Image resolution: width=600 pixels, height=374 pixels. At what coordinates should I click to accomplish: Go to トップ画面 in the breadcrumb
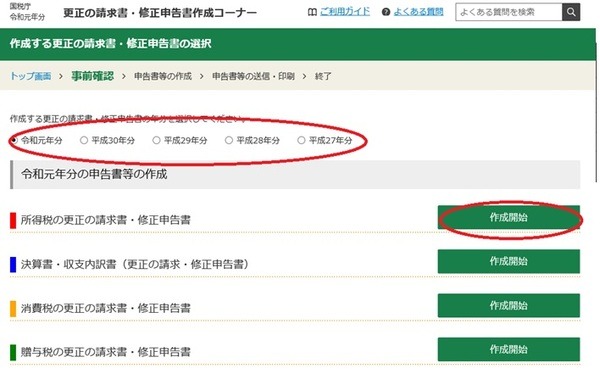click(x=30, y=76)
